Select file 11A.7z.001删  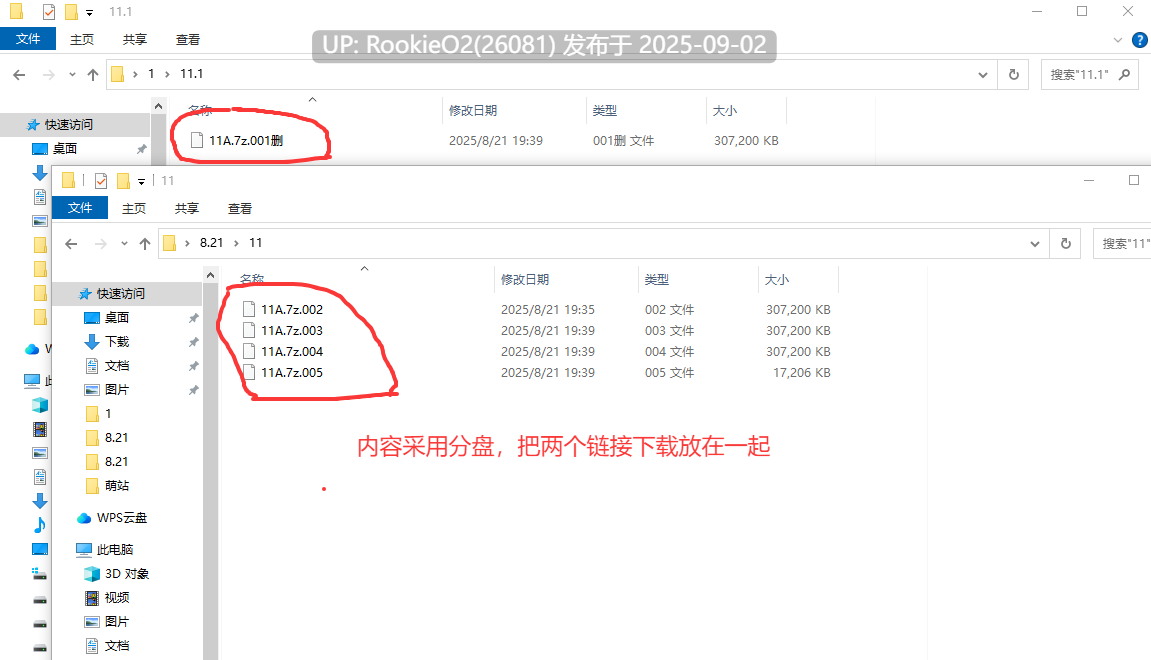246,140
